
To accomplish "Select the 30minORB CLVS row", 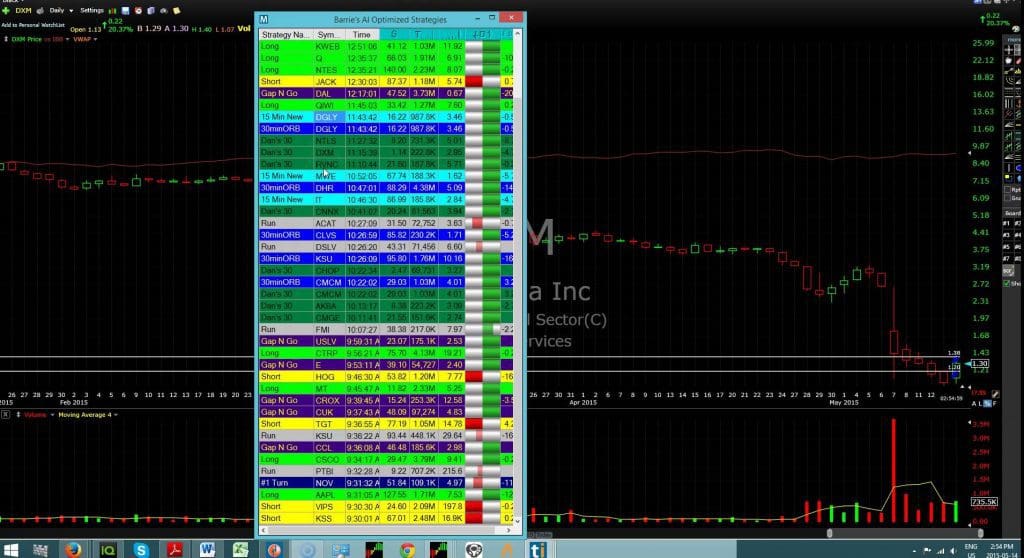I will coord(386,235).
